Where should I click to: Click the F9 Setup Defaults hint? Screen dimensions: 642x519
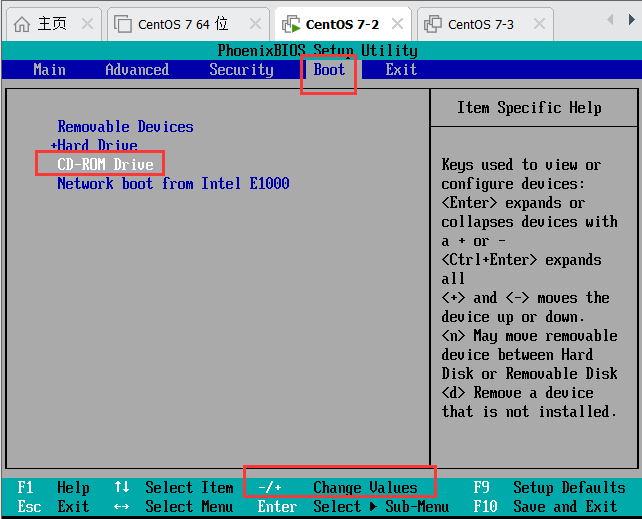tap(549, 487)
